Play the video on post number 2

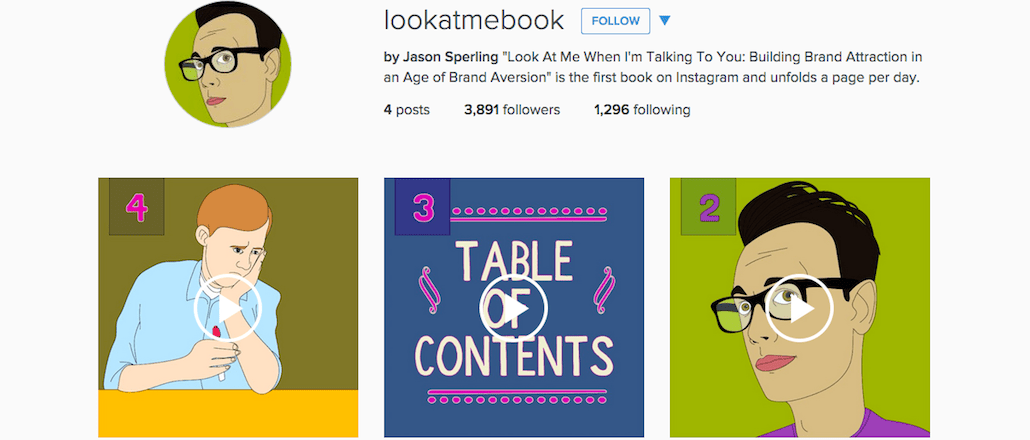click(x=800, y=308)
